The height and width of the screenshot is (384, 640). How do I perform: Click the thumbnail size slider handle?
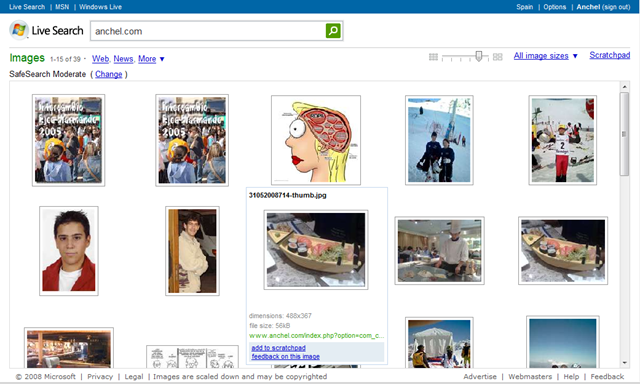(x=479, y=56)
